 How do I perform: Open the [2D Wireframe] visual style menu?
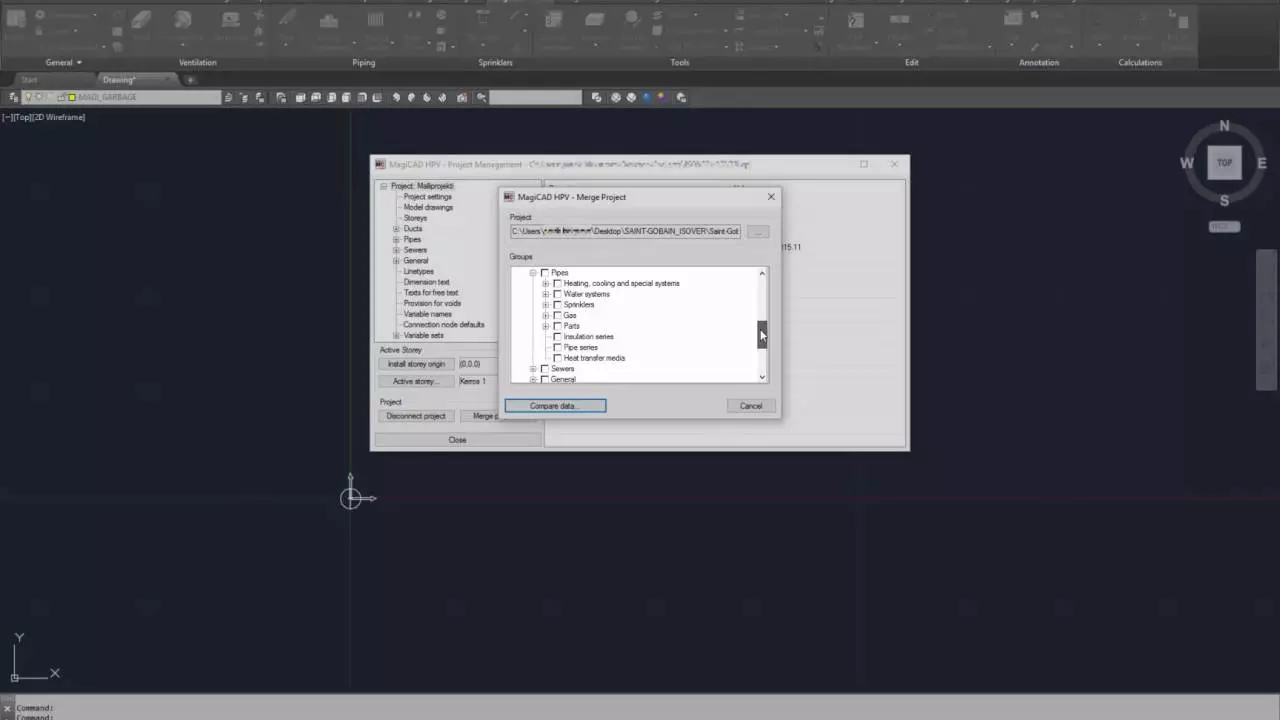point(59,117)
